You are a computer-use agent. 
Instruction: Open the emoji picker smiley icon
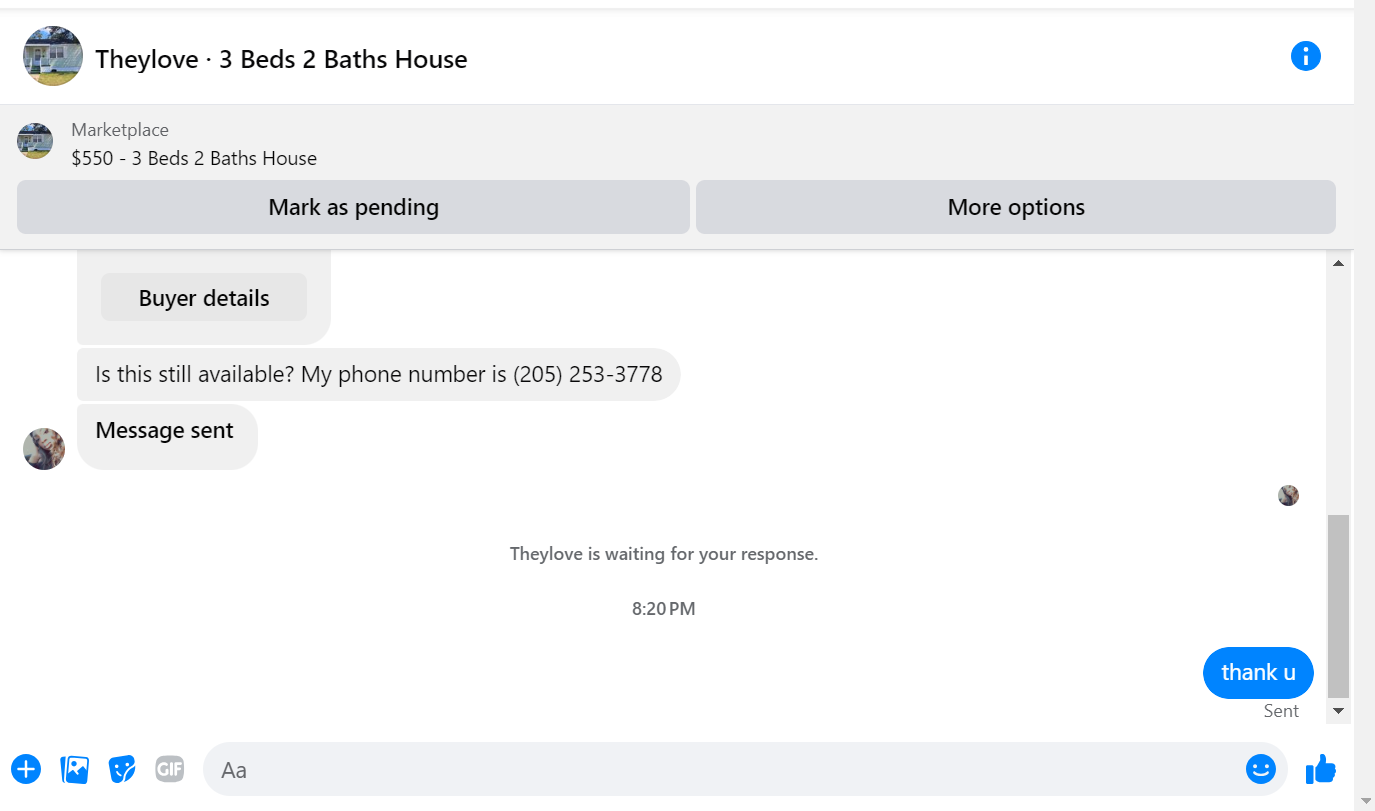(x=1261, y=769)
